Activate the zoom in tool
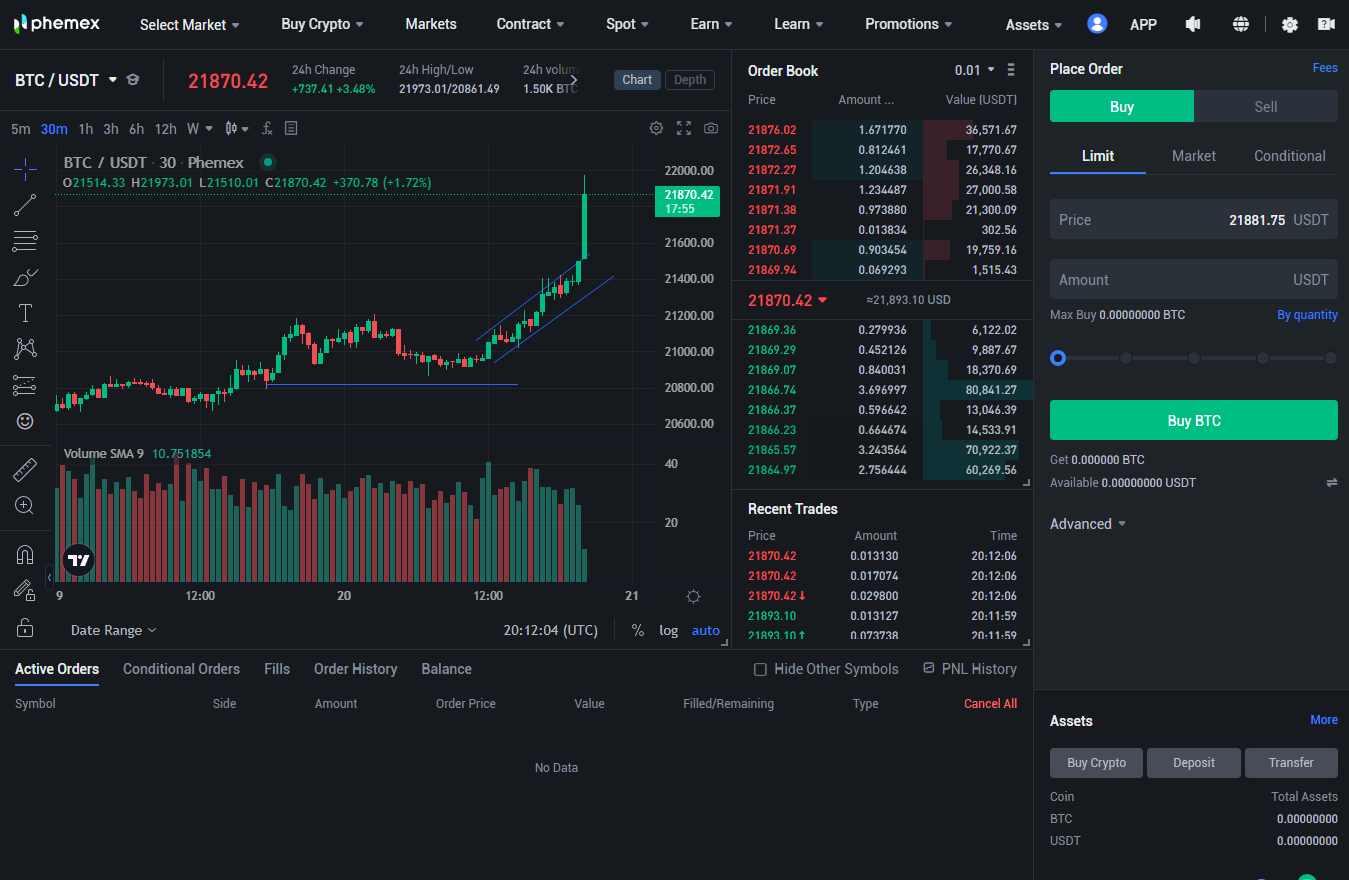The width and height of the screenshot is (1349, 880). point(25,505)
